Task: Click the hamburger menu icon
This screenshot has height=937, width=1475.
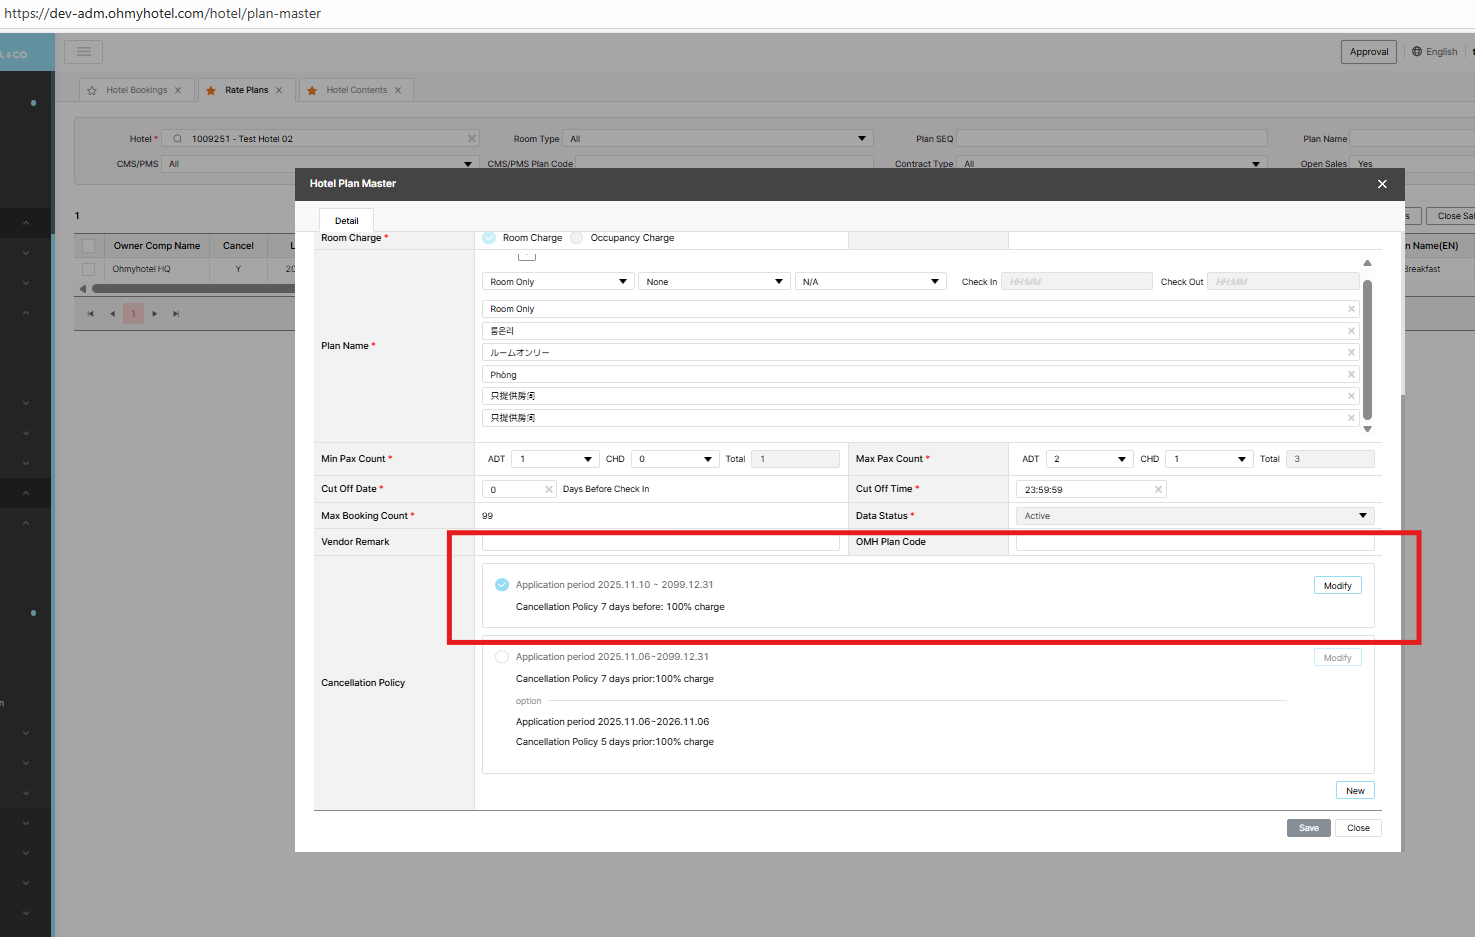Action: point(83,52)
